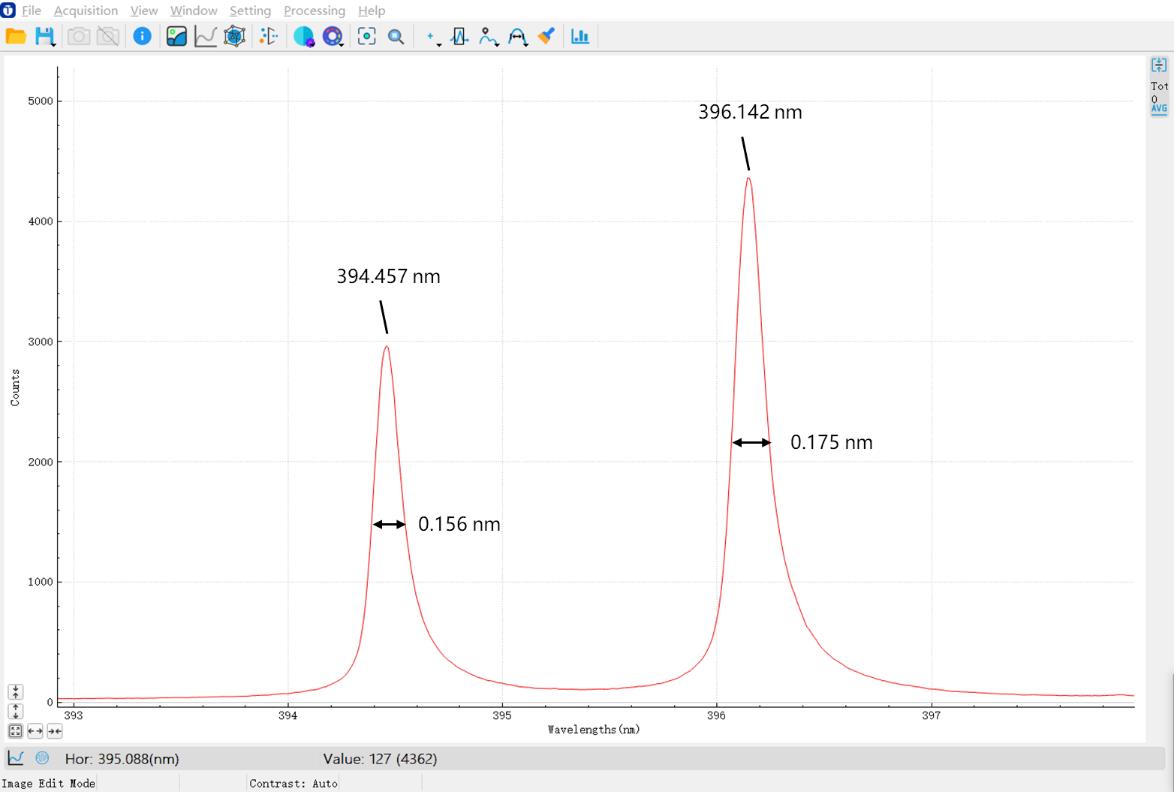Click the 394.457 nm peak on the spectrum

[x=386, y=347]
